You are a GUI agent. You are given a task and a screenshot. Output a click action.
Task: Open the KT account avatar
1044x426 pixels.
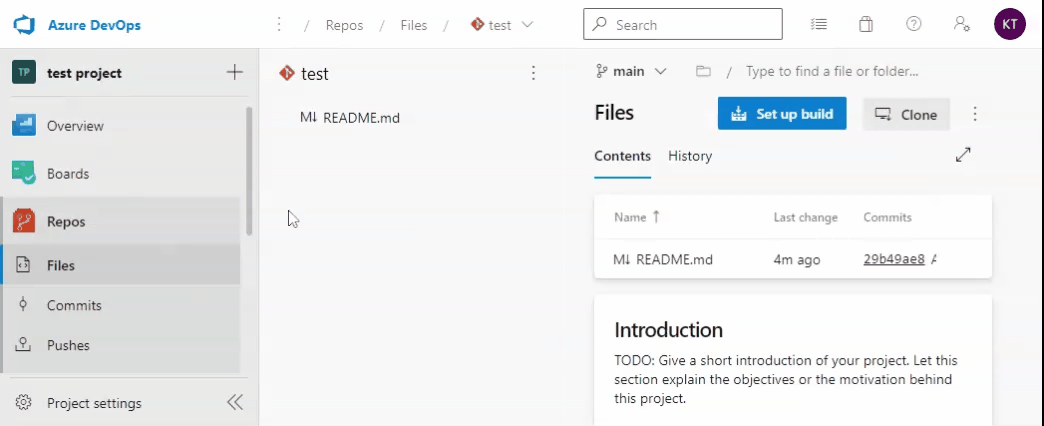coord(1009,25)
